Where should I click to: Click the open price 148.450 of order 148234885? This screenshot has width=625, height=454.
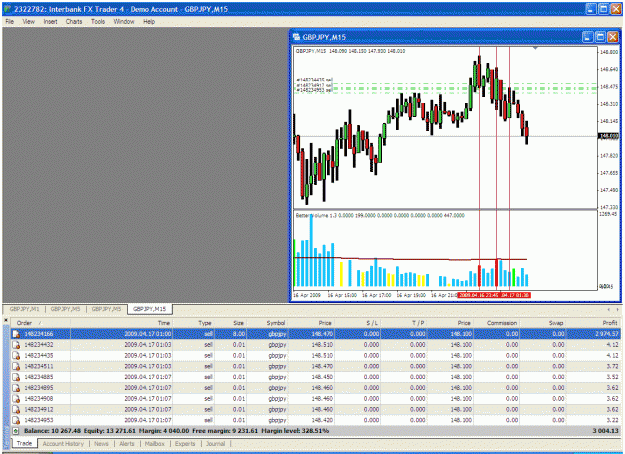tap(322, 377)
